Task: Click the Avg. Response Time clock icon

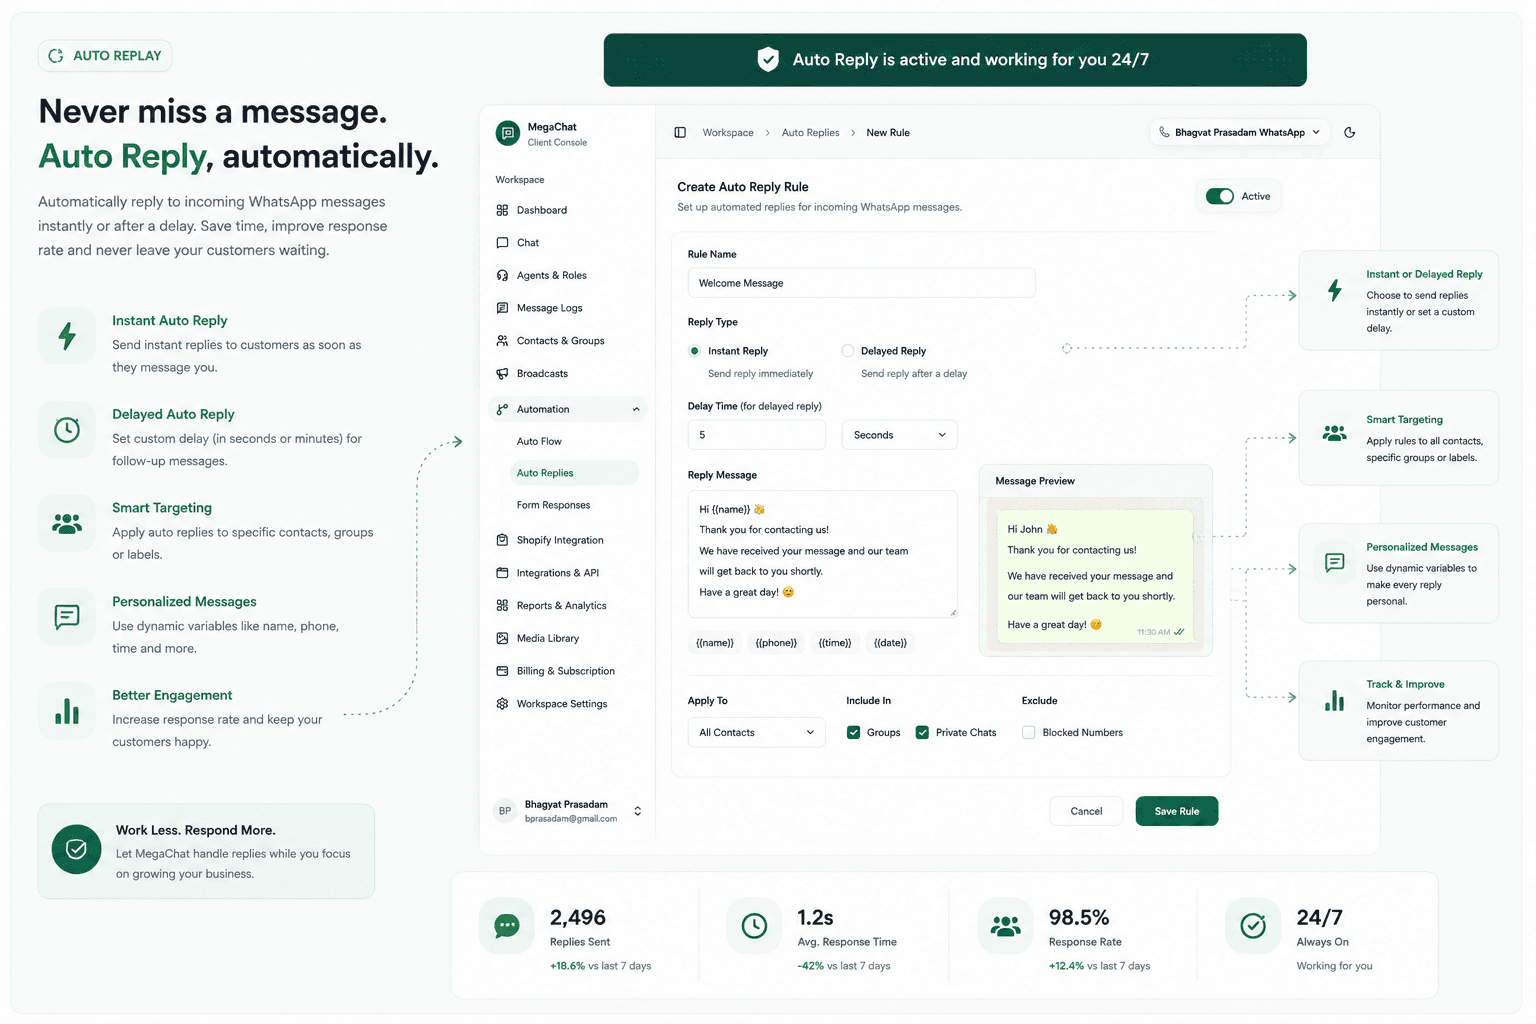Action: click(x=754, y=926)
